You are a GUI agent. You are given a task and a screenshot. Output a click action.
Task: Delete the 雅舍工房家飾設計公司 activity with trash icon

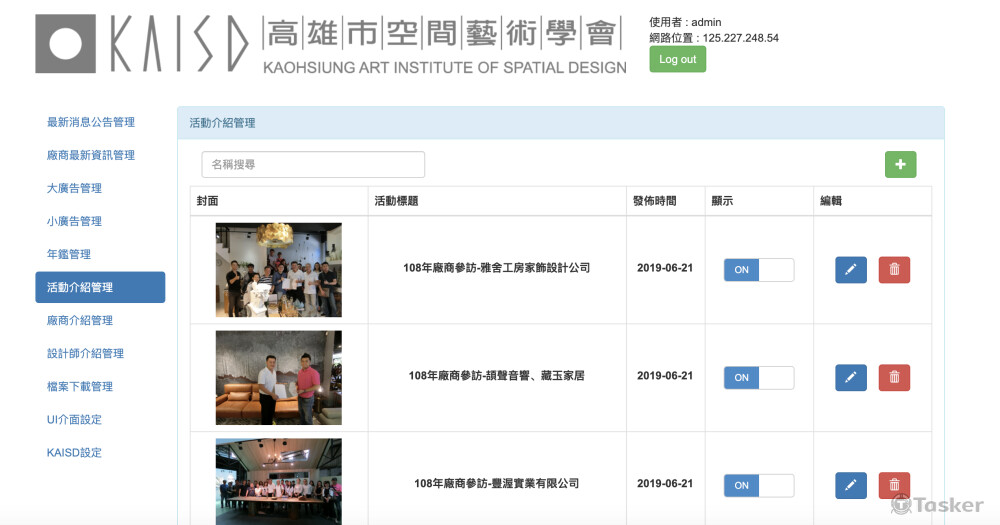pos(894,270)
